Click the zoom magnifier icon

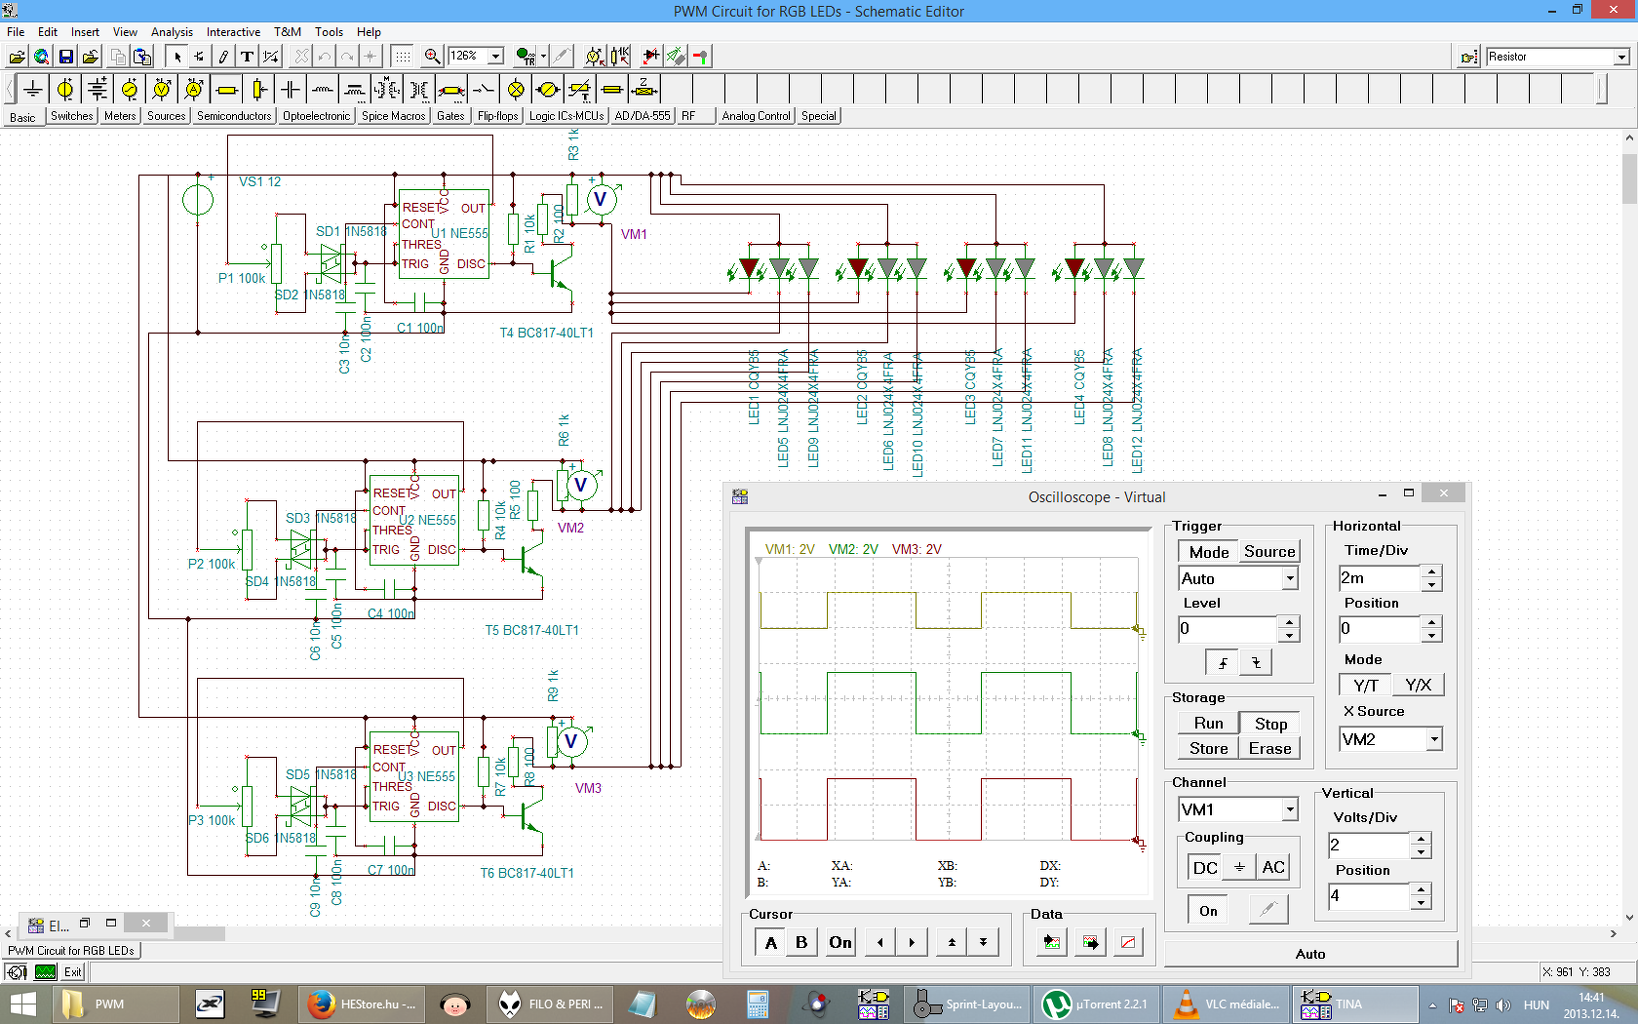tap(432, 57)
